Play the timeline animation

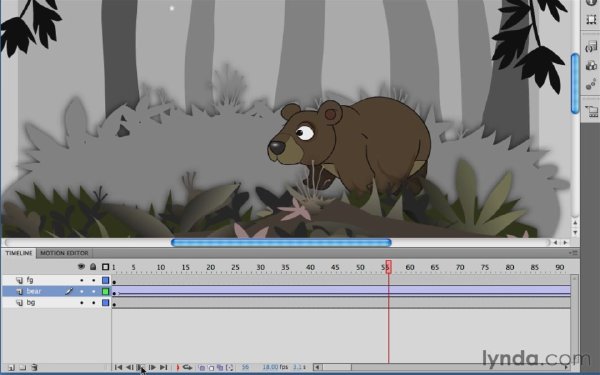click(x=140, y=367)
